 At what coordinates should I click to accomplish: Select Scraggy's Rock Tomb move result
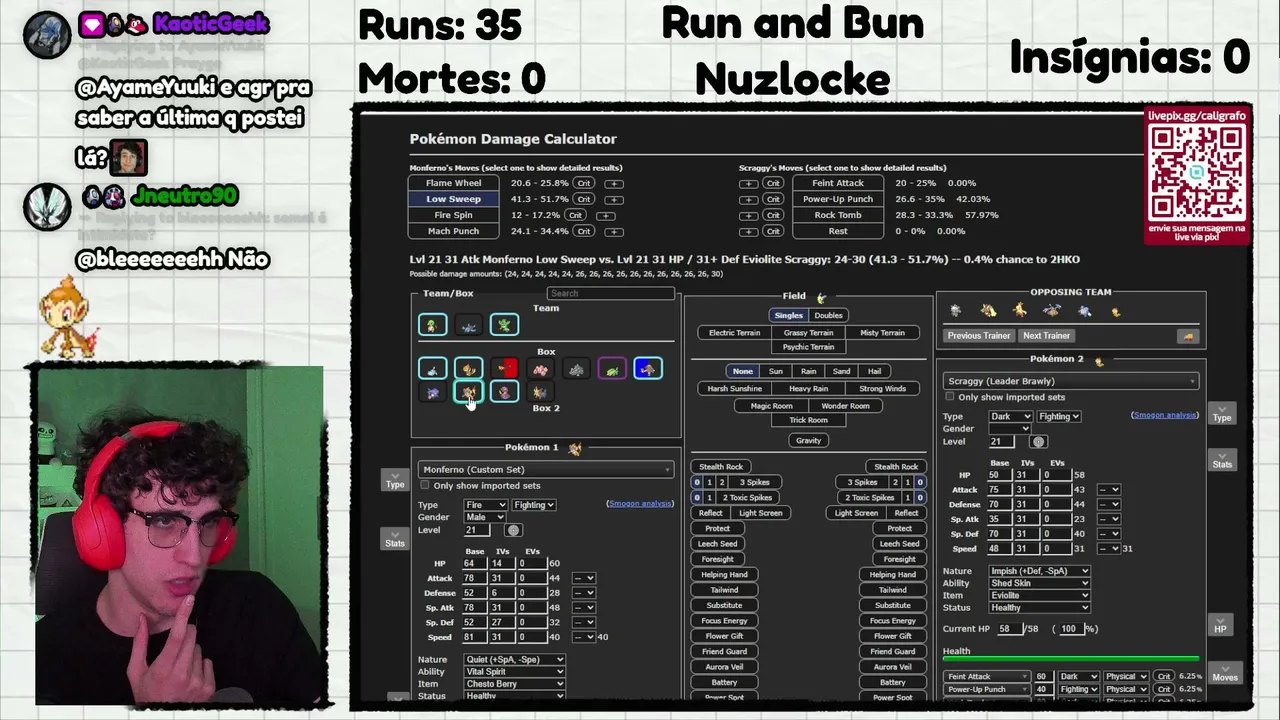tap(838, 215)
